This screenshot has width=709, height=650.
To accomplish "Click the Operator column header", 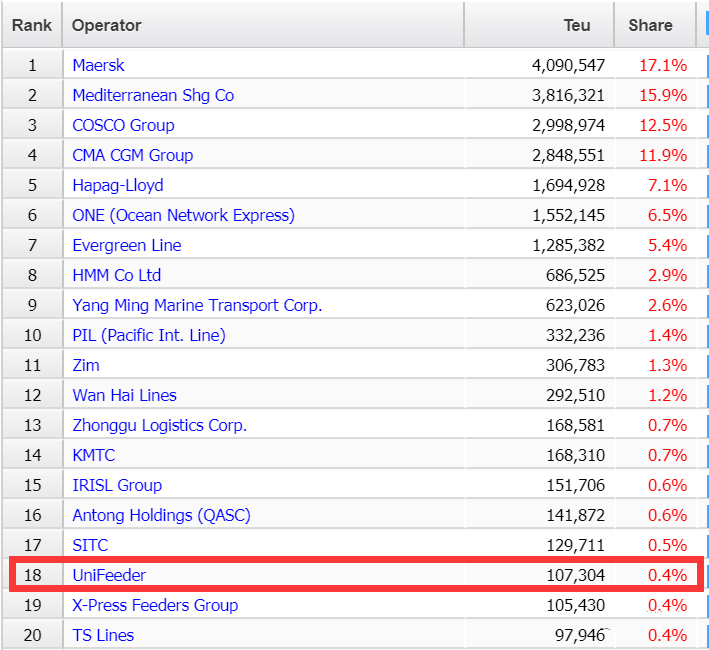I will (263, 25).
